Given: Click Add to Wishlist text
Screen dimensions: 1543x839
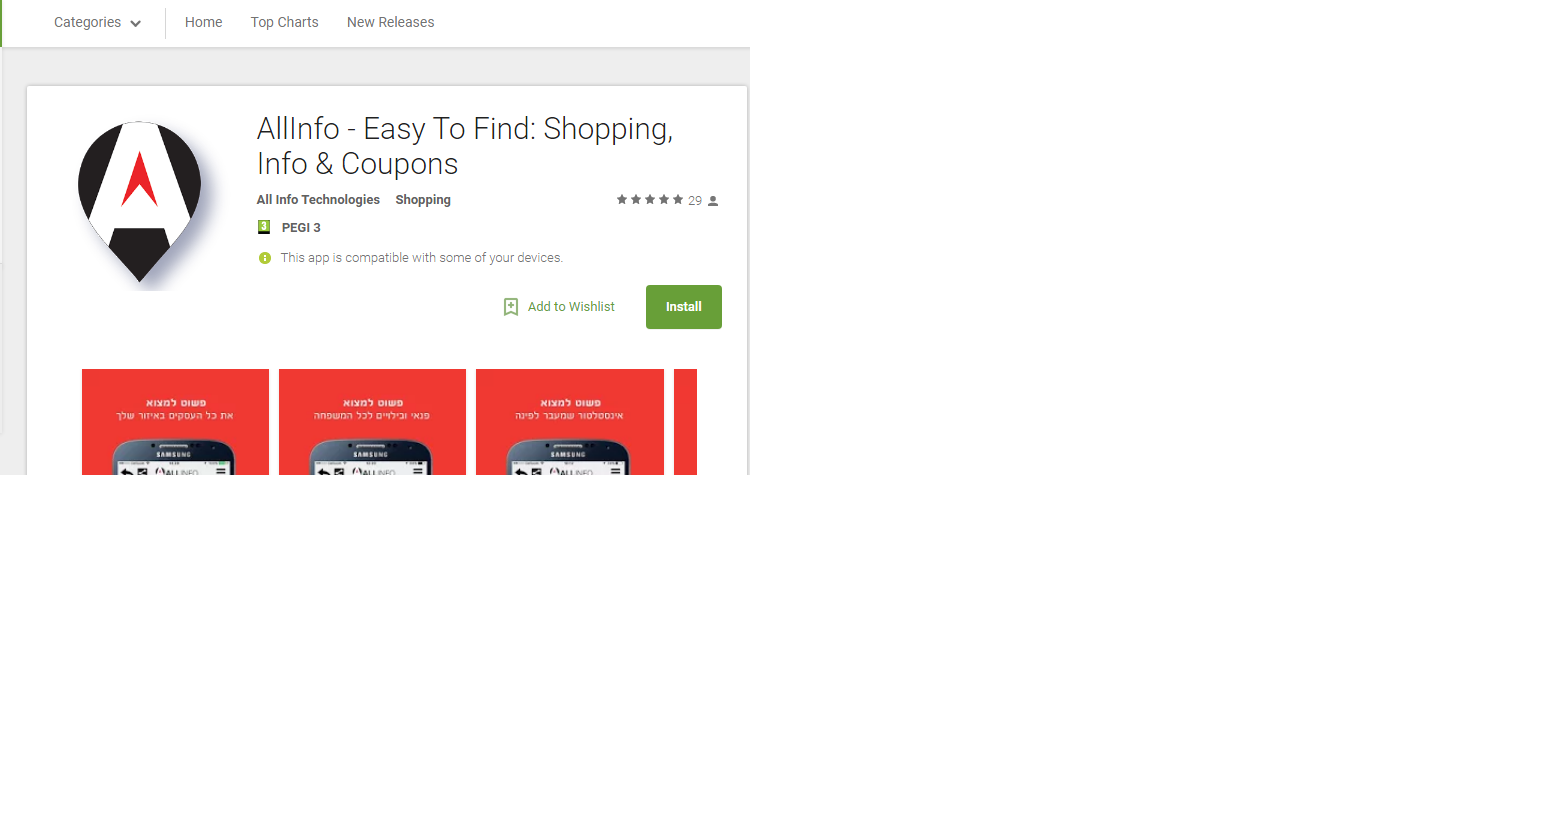Looking at the screenshot, I should (571, 307).
